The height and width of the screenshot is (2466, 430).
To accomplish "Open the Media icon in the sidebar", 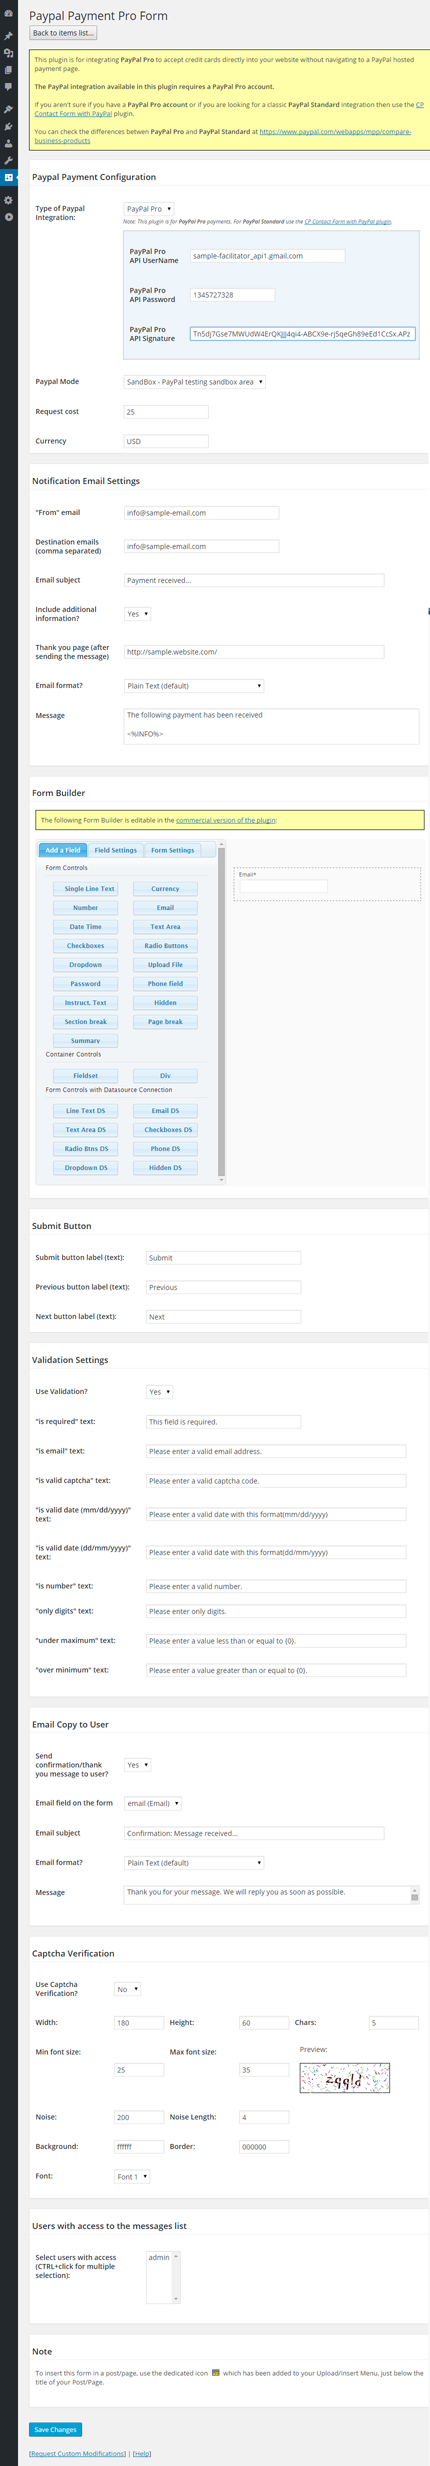I will pyautogui.click(x=8, y=53).
